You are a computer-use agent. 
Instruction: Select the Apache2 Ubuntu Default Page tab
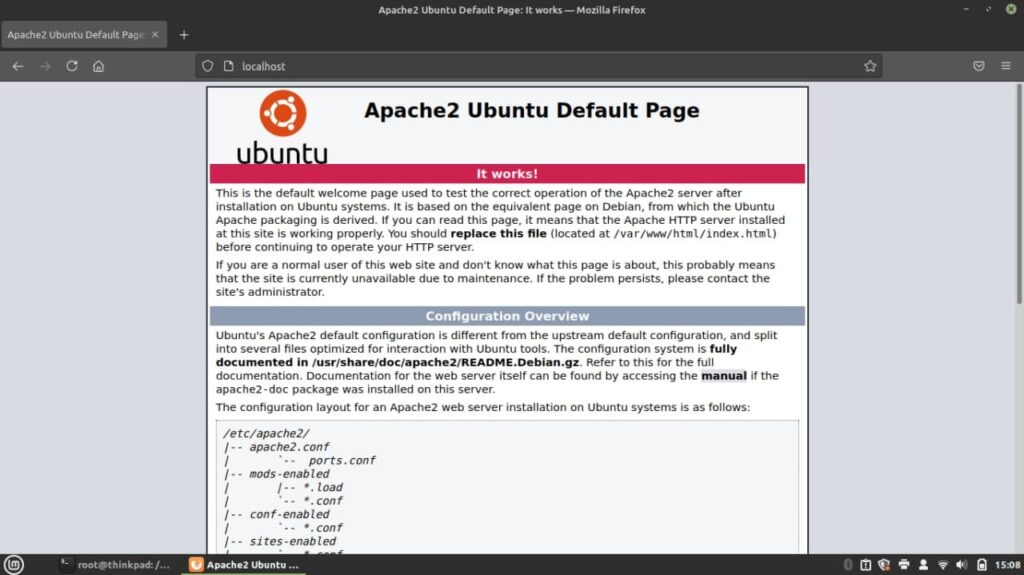pyautogui.click(x=84, y=35)
